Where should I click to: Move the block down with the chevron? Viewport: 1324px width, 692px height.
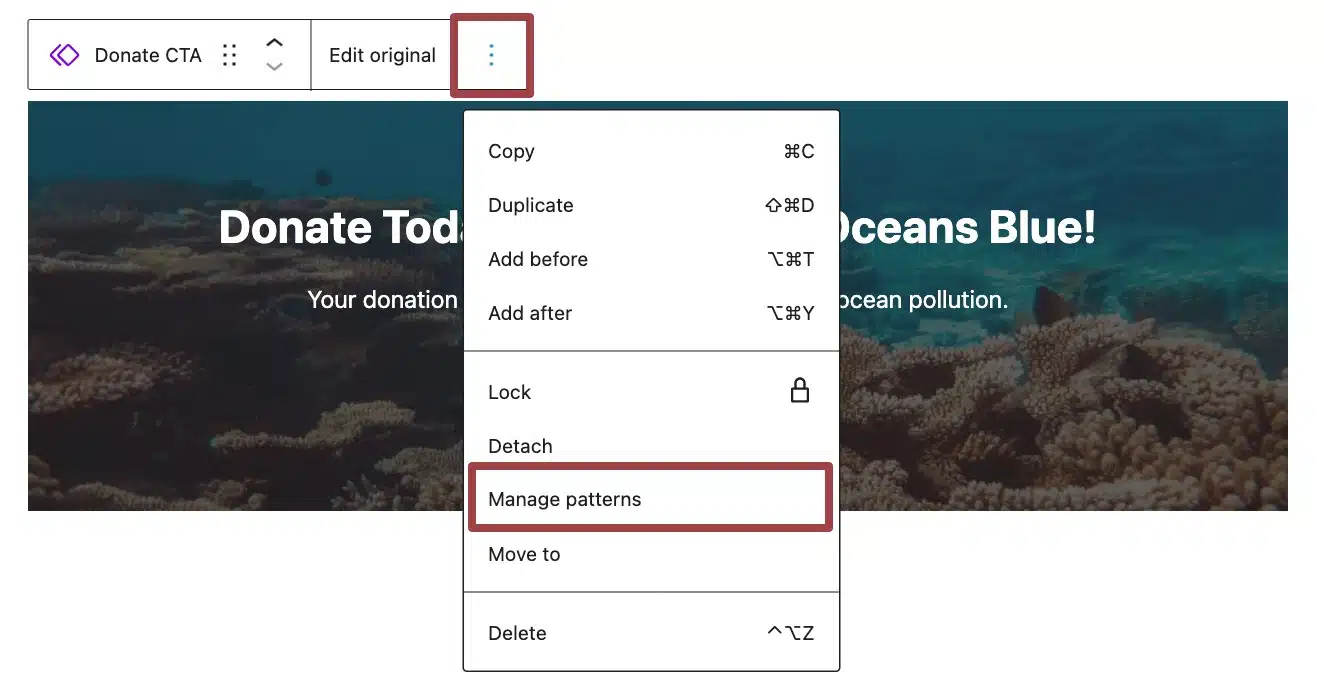[x=274, y=67]
